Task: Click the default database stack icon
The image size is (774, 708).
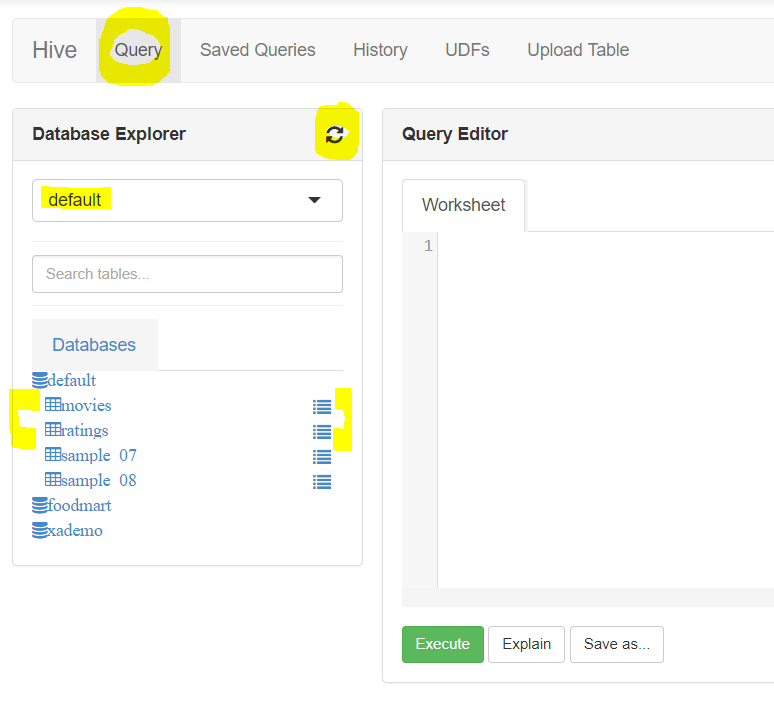Action: click(x=40, y=380)
